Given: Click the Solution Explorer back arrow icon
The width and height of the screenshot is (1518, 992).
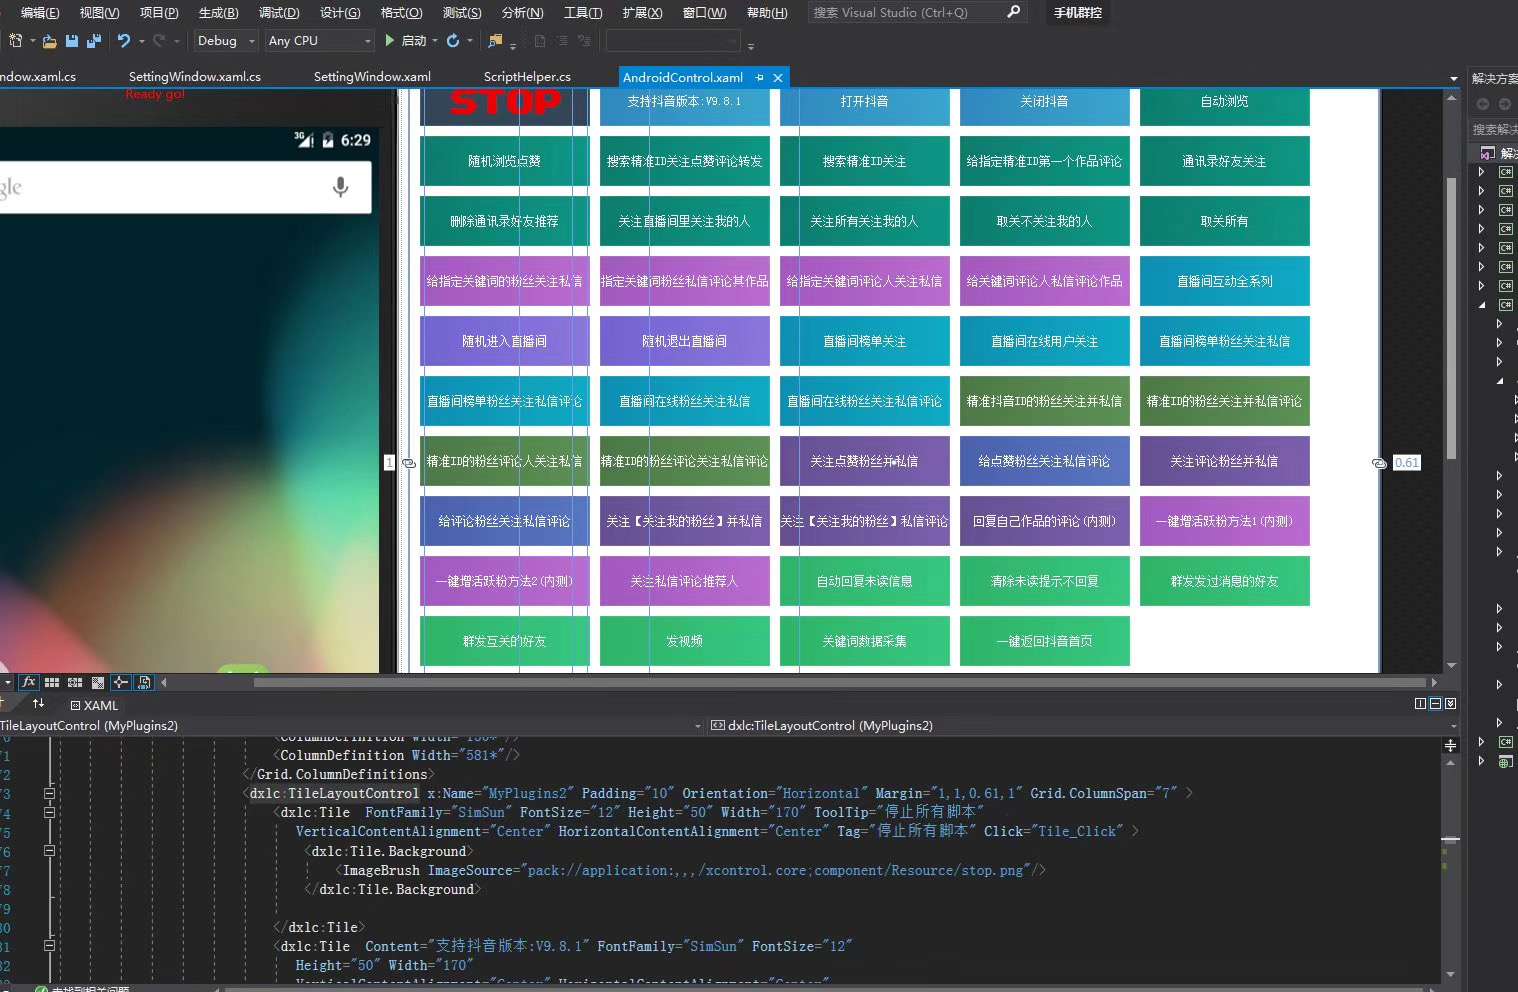Looking at the screenshot, I should (1483, 104).
